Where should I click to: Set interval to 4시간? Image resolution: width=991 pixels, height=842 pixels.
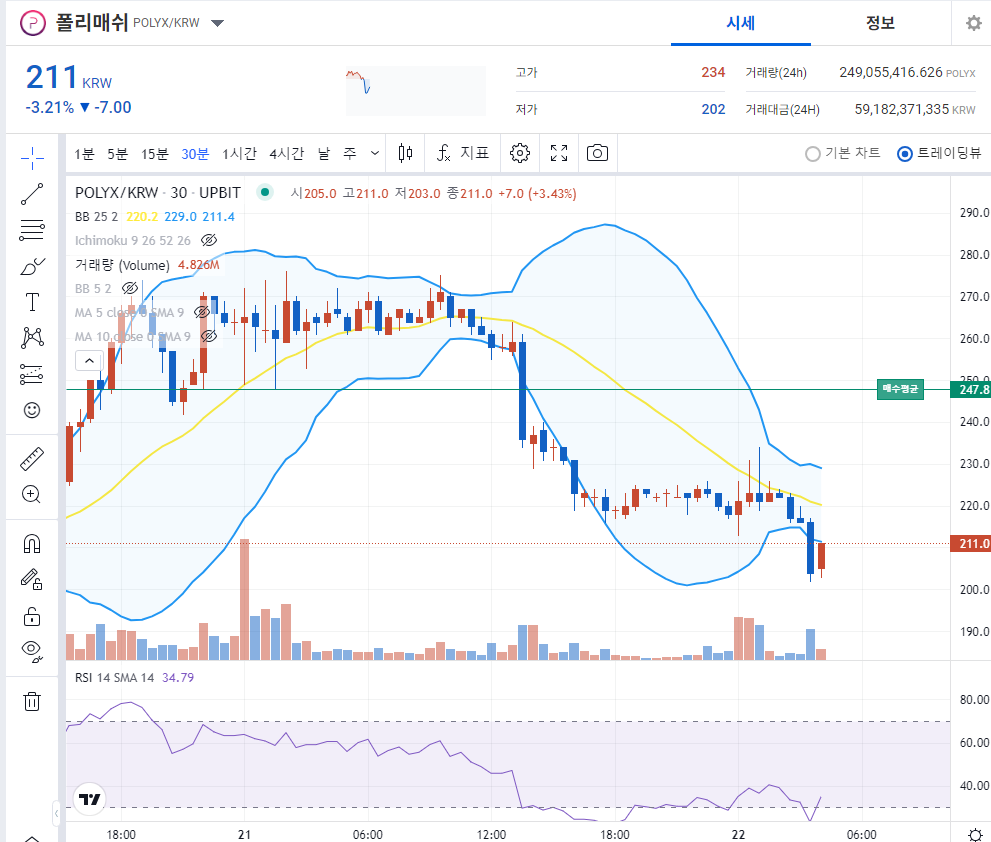(x=287, y=154)
